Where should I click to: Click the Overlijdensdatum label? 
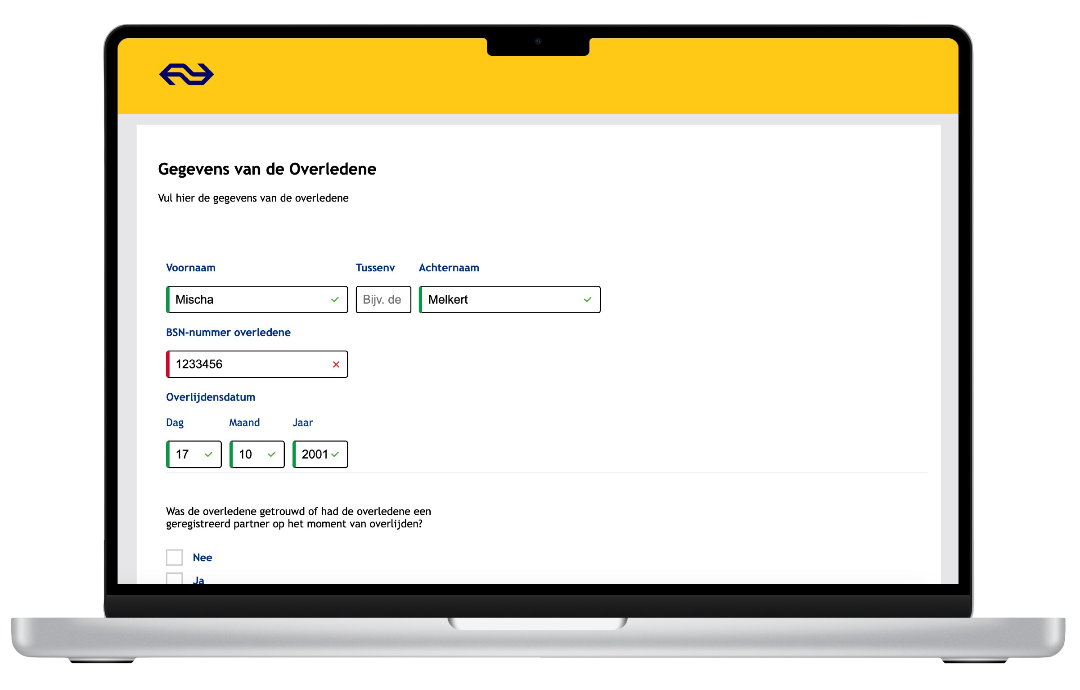[211, 397]
